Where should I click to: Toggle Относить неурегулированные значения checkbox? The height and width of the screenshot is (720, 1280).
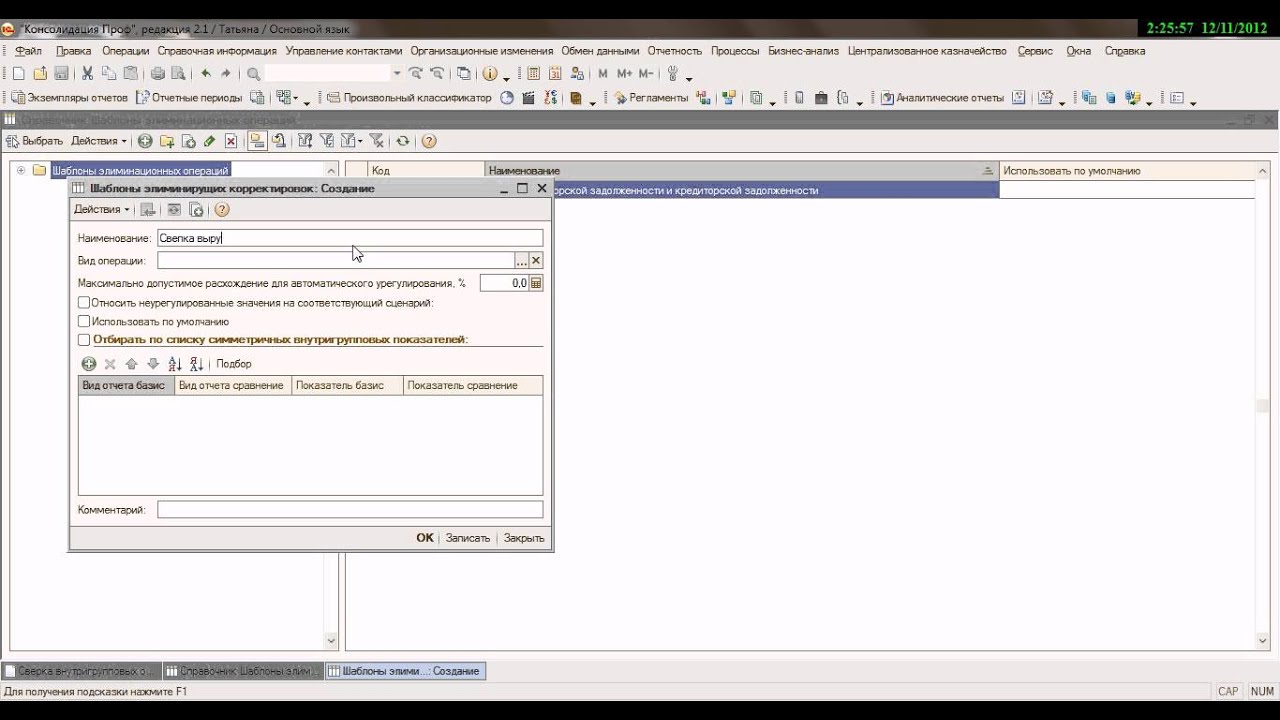click(84, 302)
